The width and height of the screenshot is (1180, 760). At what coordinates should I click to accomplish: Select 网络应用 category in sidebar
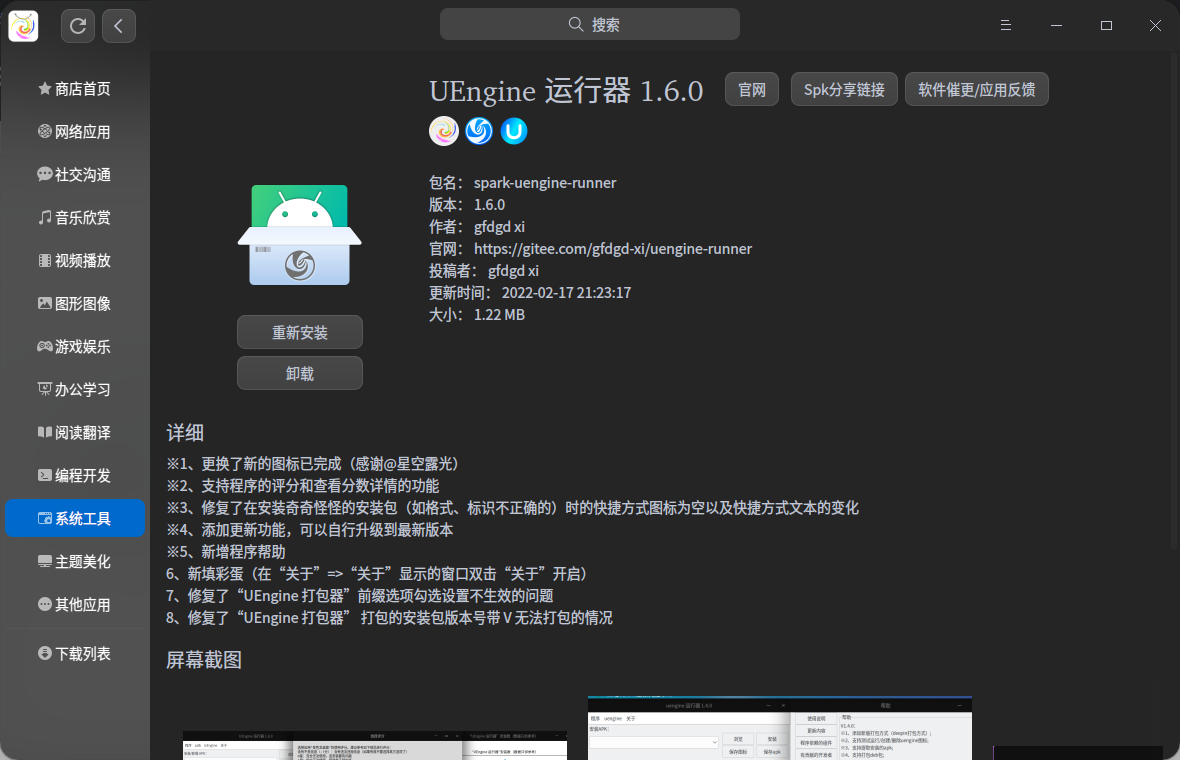[75, 132]
